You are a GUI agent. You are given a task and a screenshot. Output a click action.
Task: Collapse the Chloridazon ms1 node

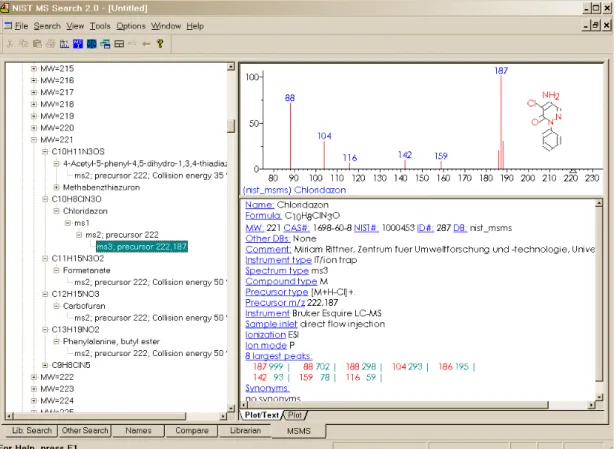point(68,223)
